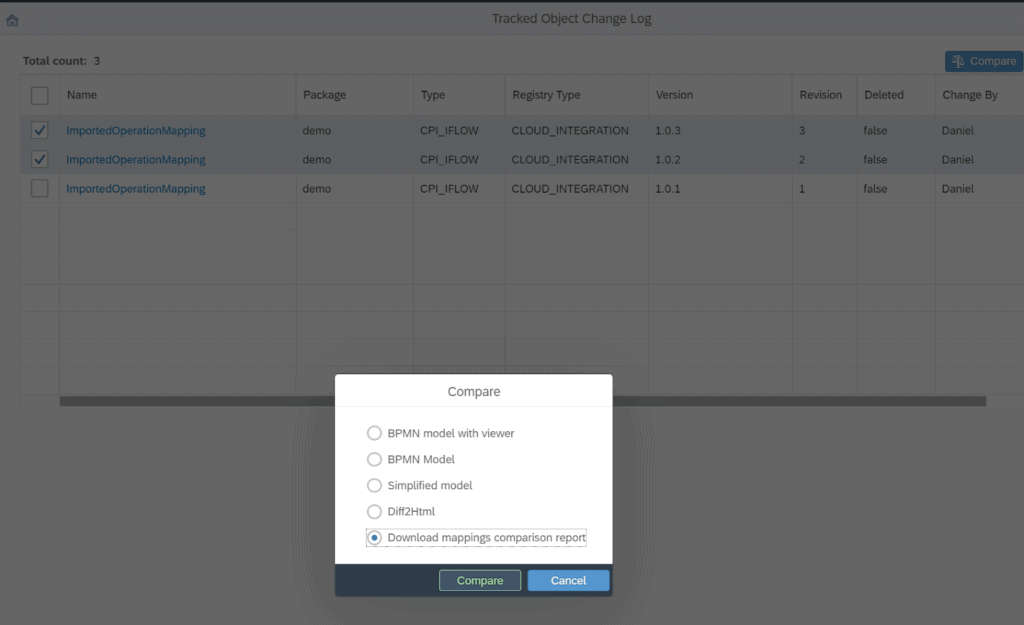Viewport: 1024px width, 625px height.
Task: Click the Tracked Object Change Log title
Action: click(x=571, y=18)
